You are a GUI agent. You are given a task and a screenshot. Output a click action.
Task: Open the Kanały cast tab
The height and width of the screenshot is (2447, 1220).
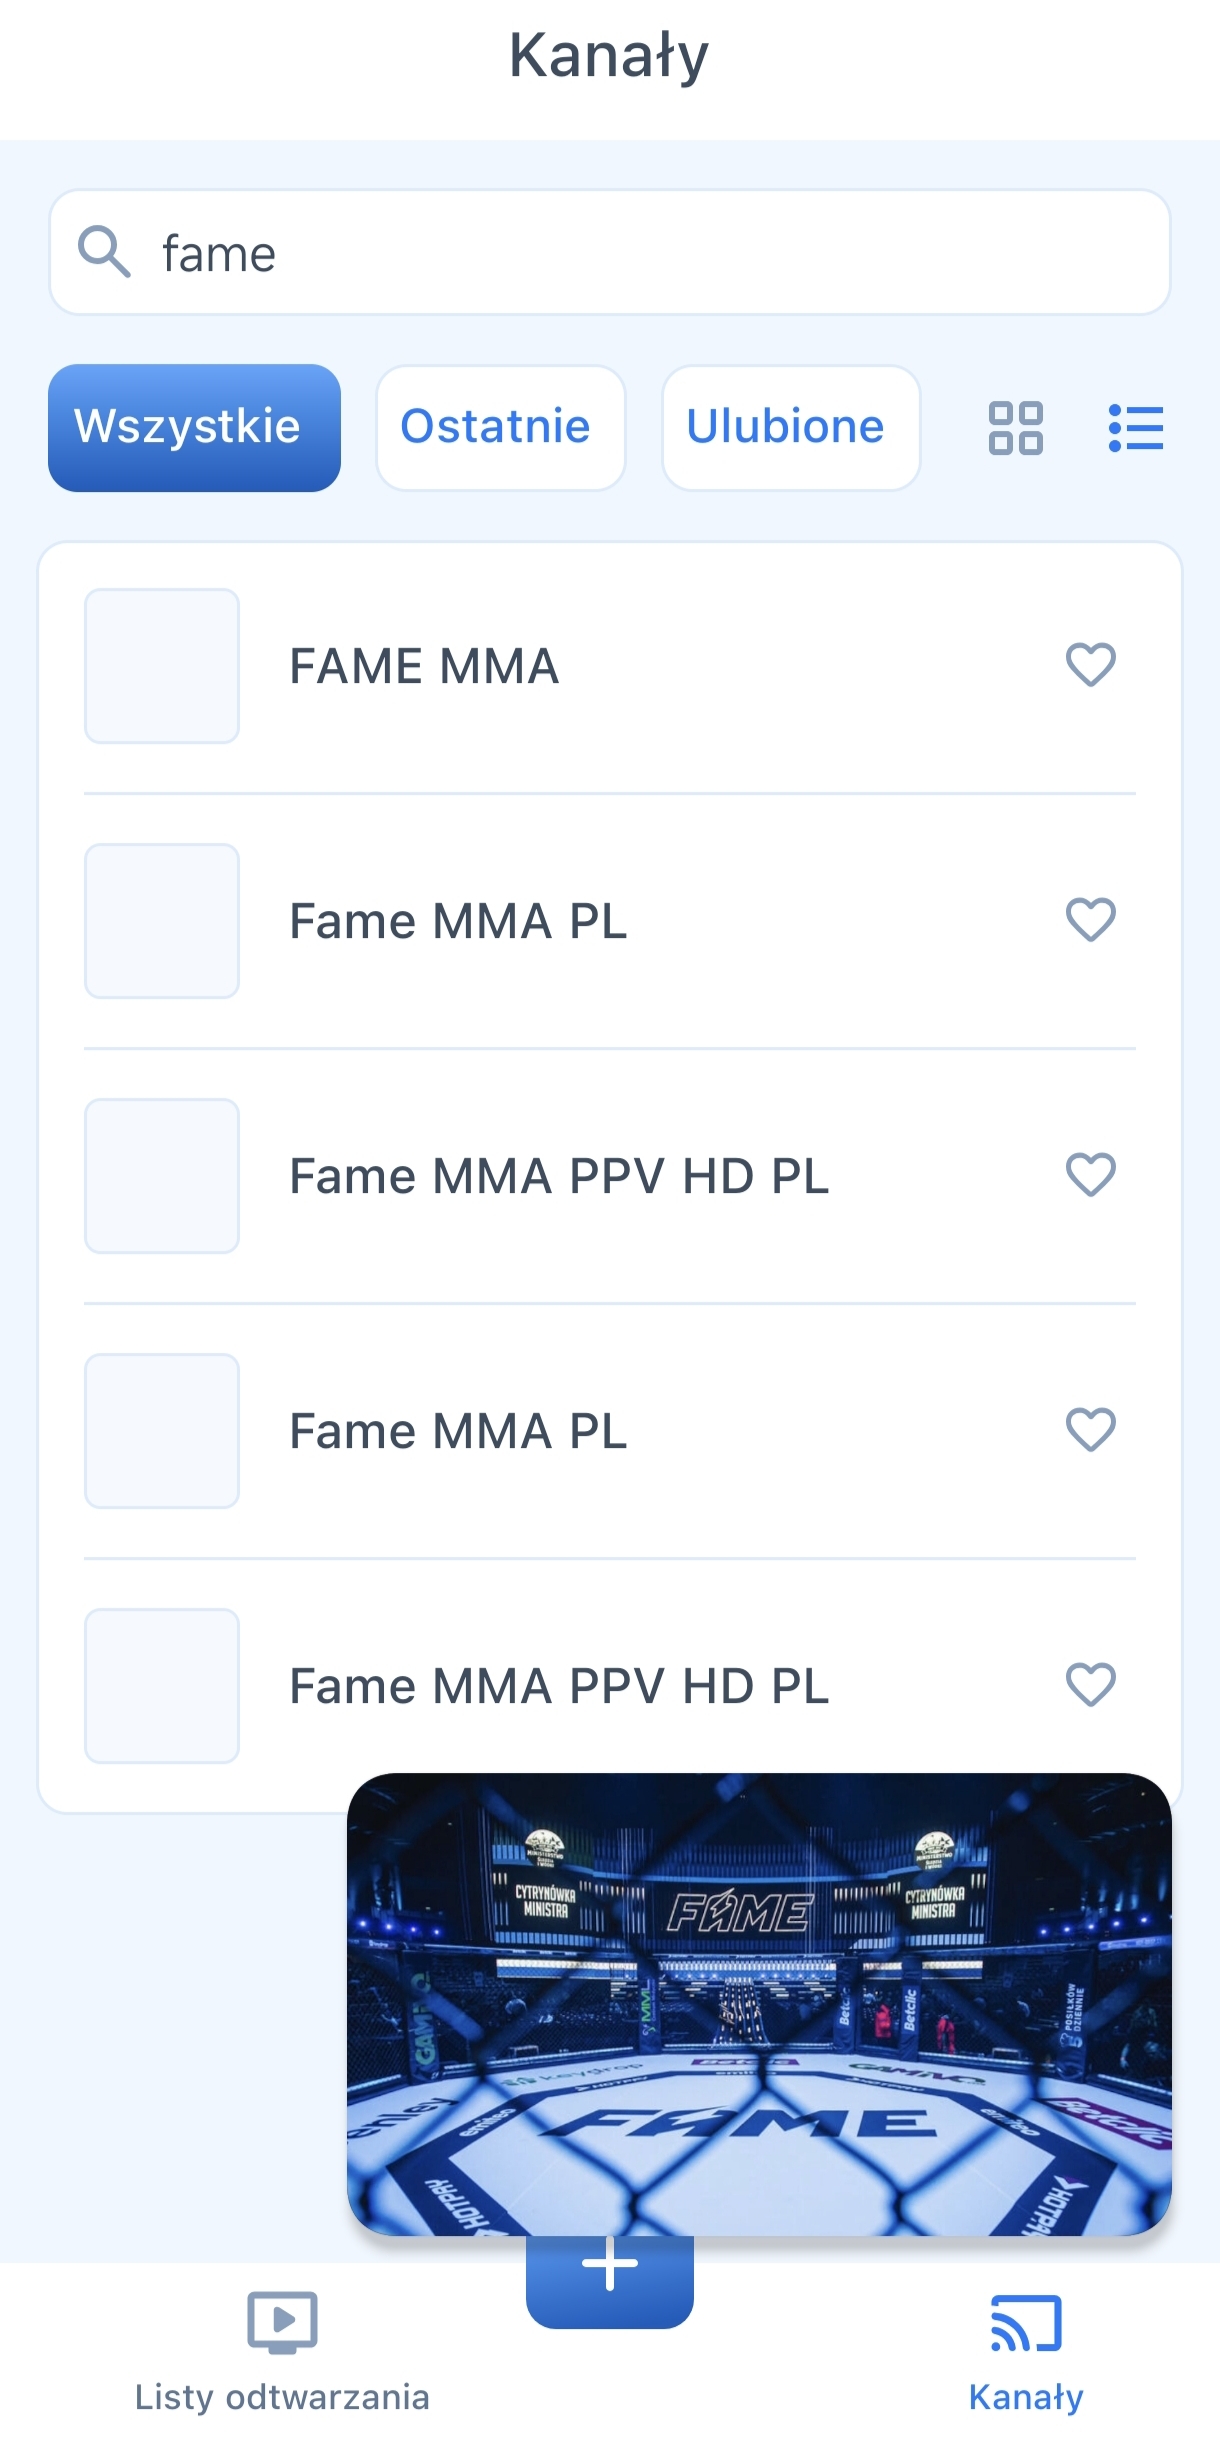[1025, 2352]
